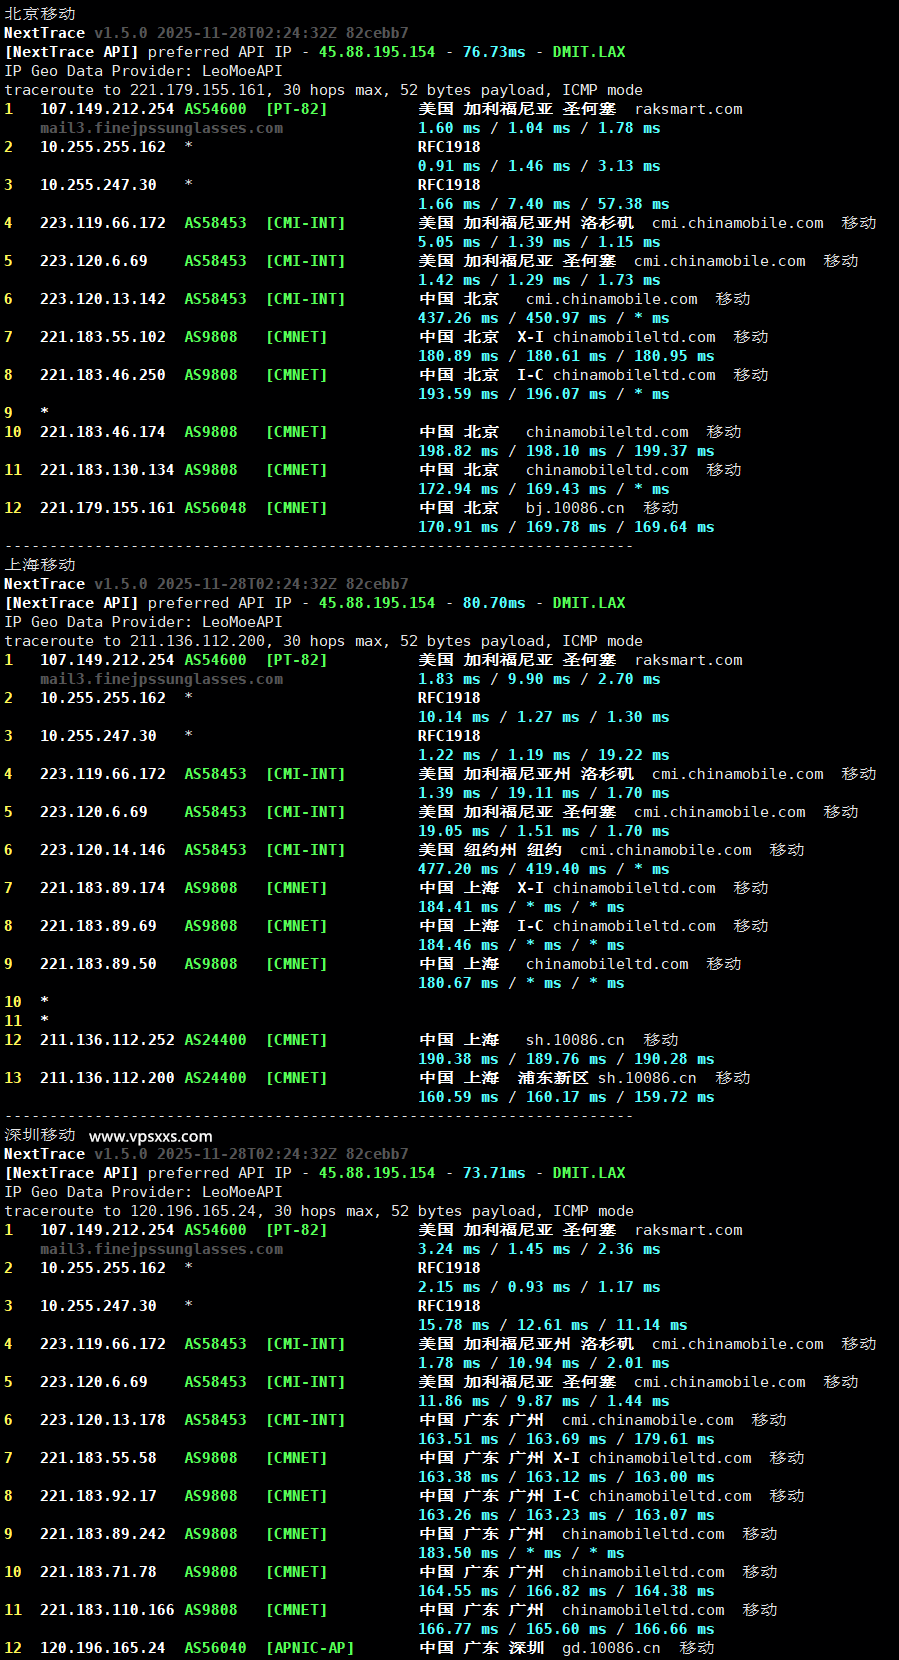The image size is (899, 1660).
Task: Click the 80.70ms API latency value
Action: (x=493, y=603)
